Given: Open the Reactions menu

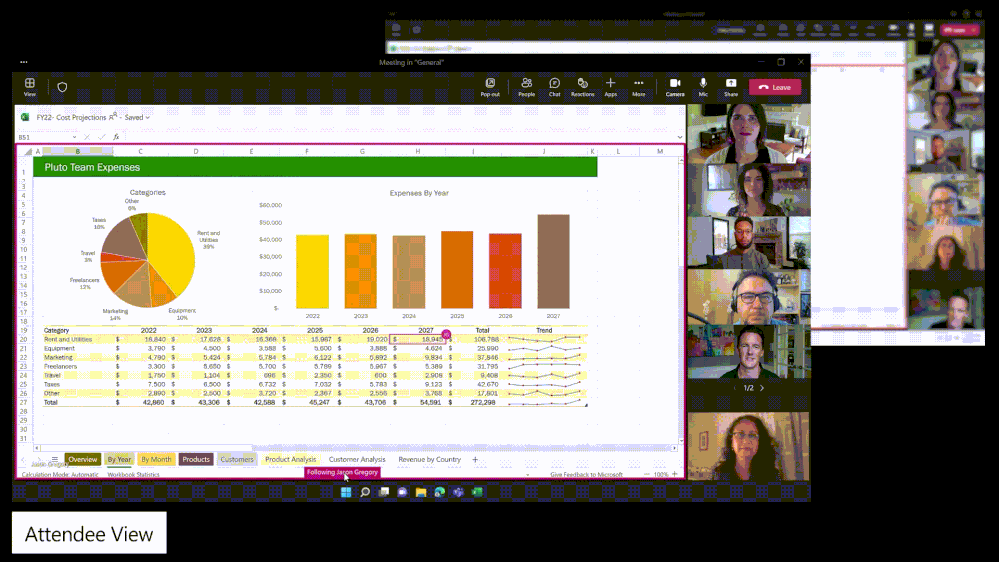Looking at the screenshot, I should click(582, 87).
